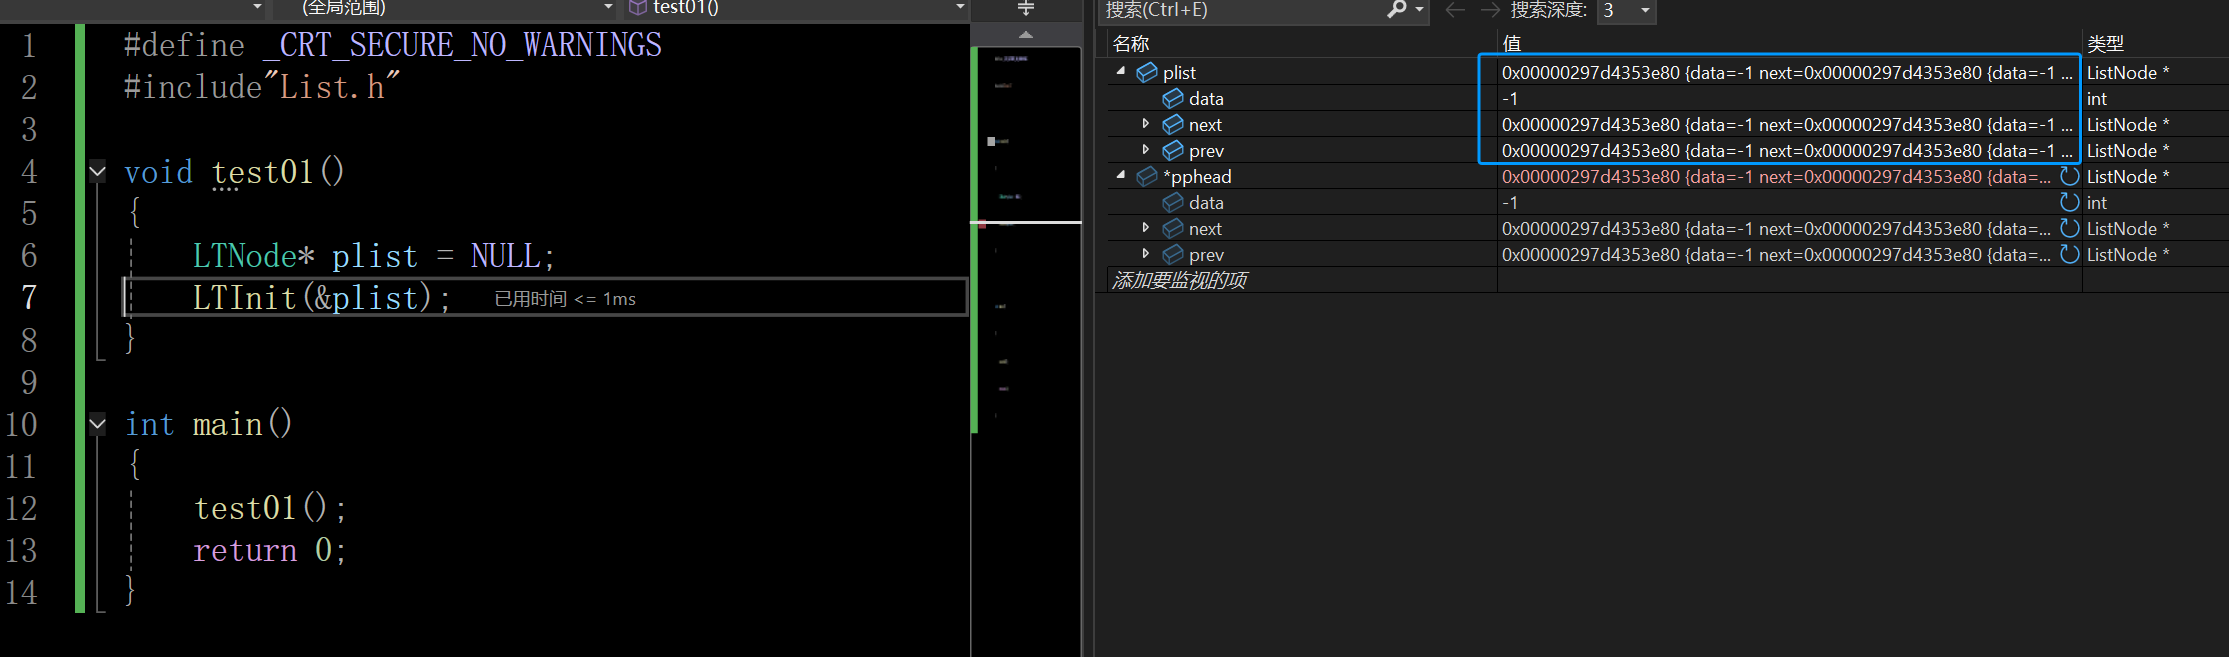Click the int type cell of plist's data

[x=2096, y=98]
